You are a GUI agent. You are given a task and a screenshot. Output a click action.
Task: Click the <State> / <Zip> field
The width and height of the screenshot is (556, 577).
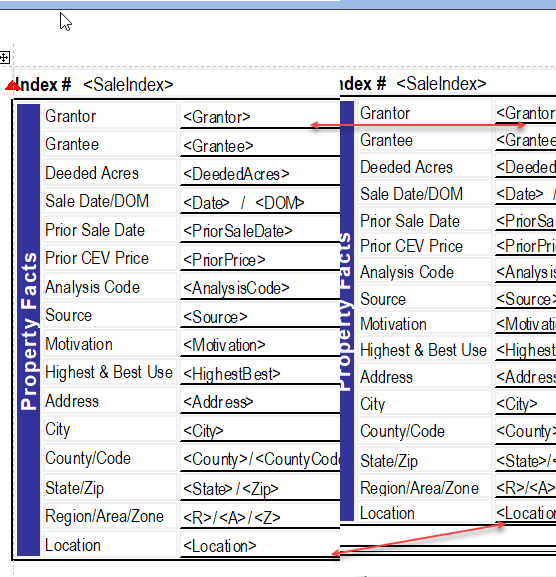pos(231,489)
